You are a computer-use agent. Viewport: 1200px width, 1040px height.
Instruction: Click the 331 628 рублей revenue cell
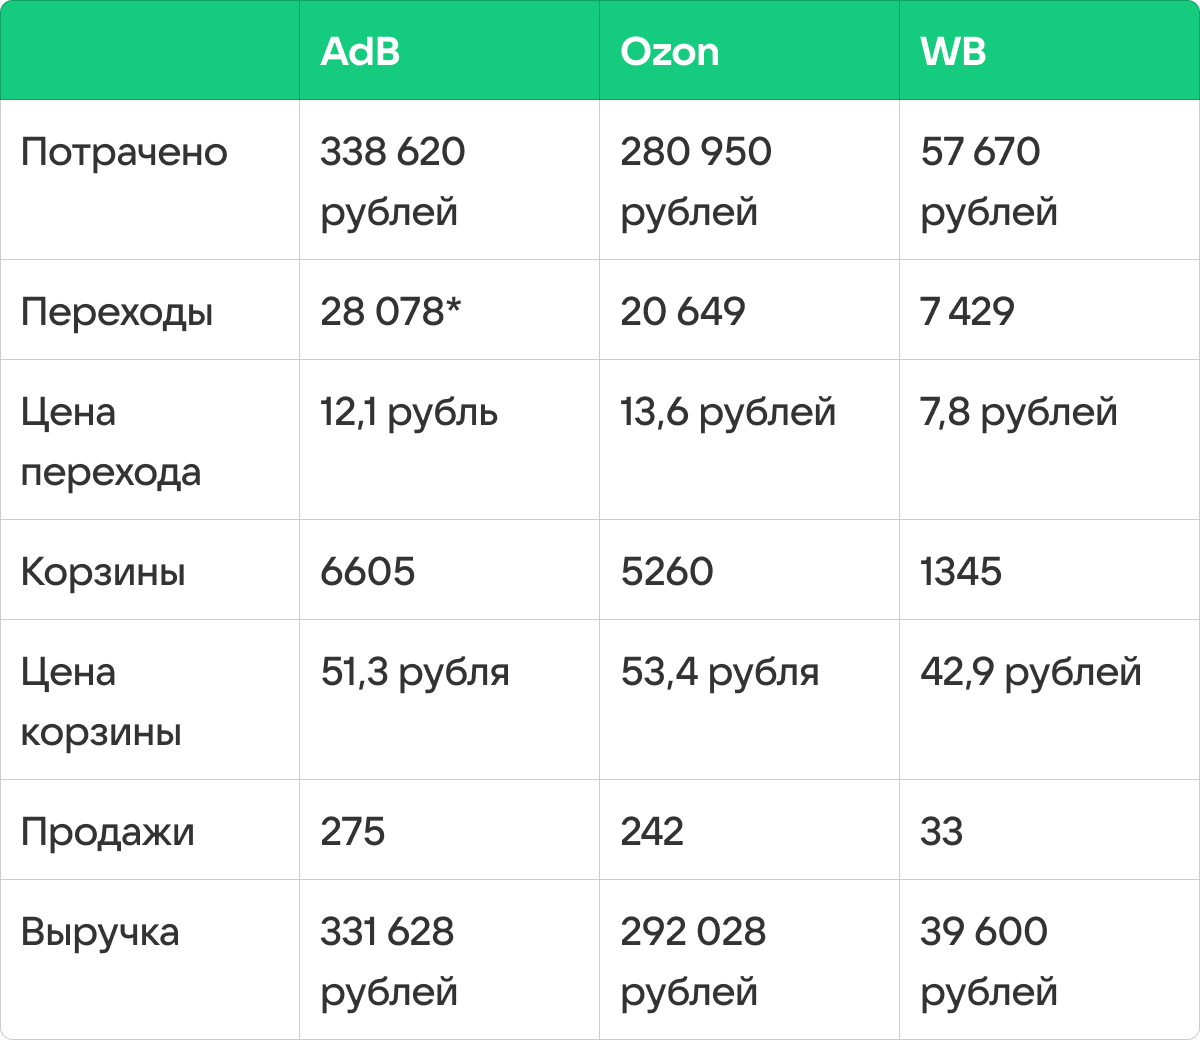388,961
